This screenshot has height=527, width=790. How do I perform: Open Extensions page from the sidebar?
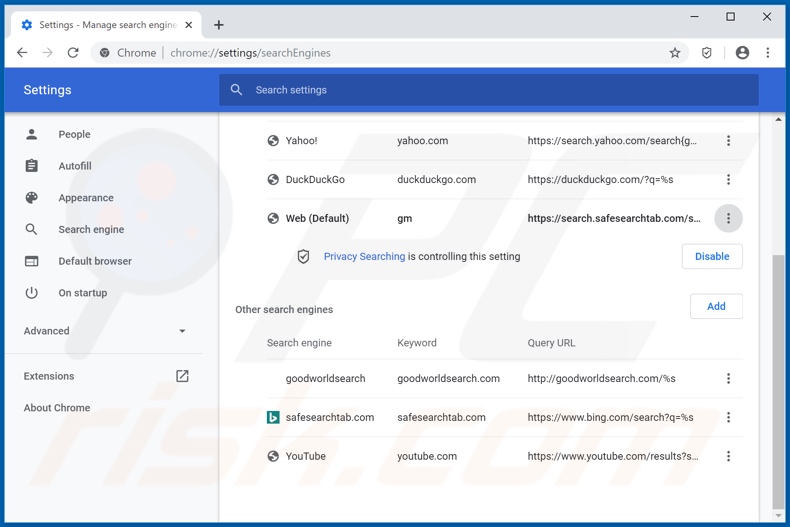(49, 376)
